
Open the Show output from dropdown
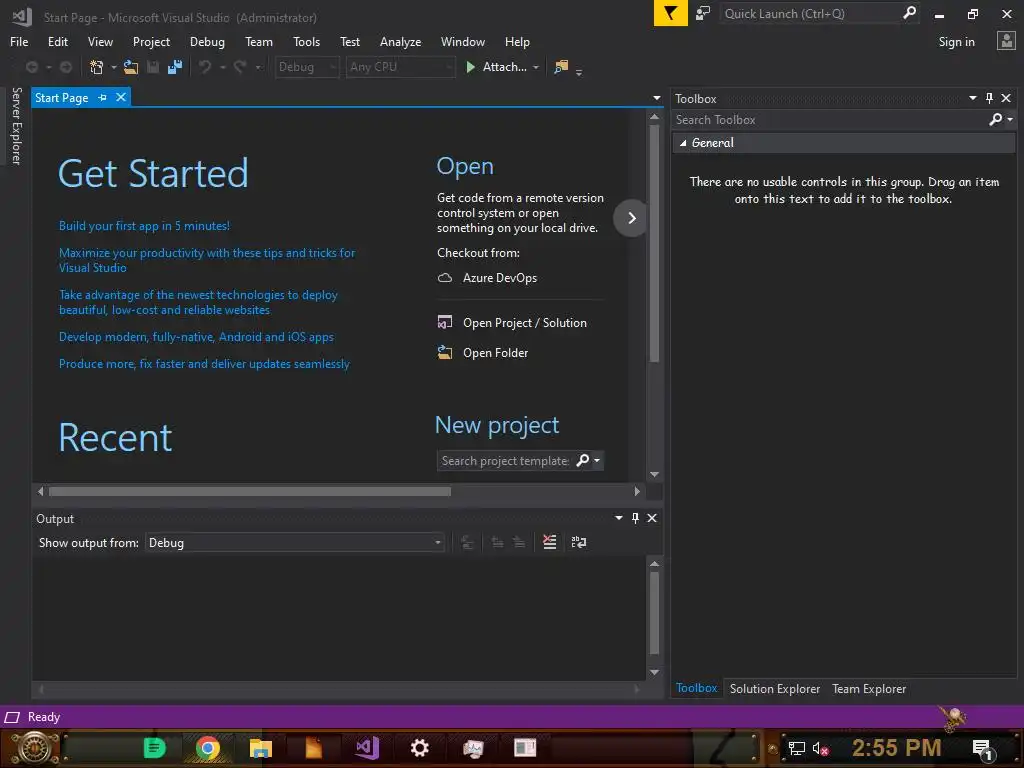pos(295,543)
